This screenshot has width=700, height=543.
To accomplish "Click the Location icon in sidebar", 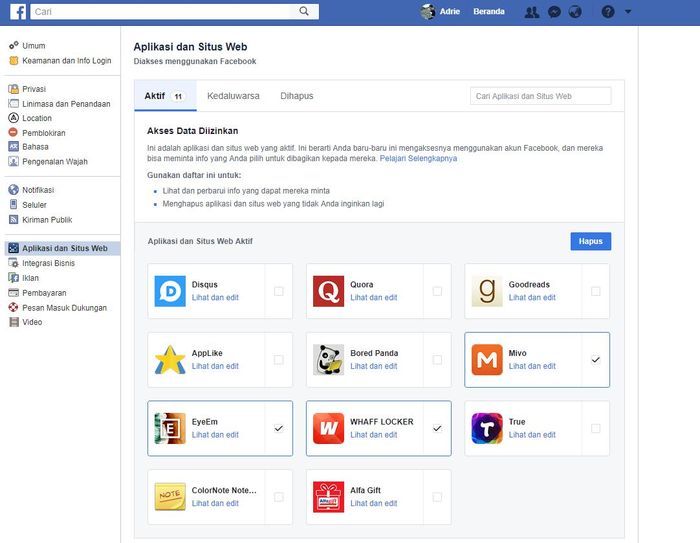I will click(x=13, y=118).
